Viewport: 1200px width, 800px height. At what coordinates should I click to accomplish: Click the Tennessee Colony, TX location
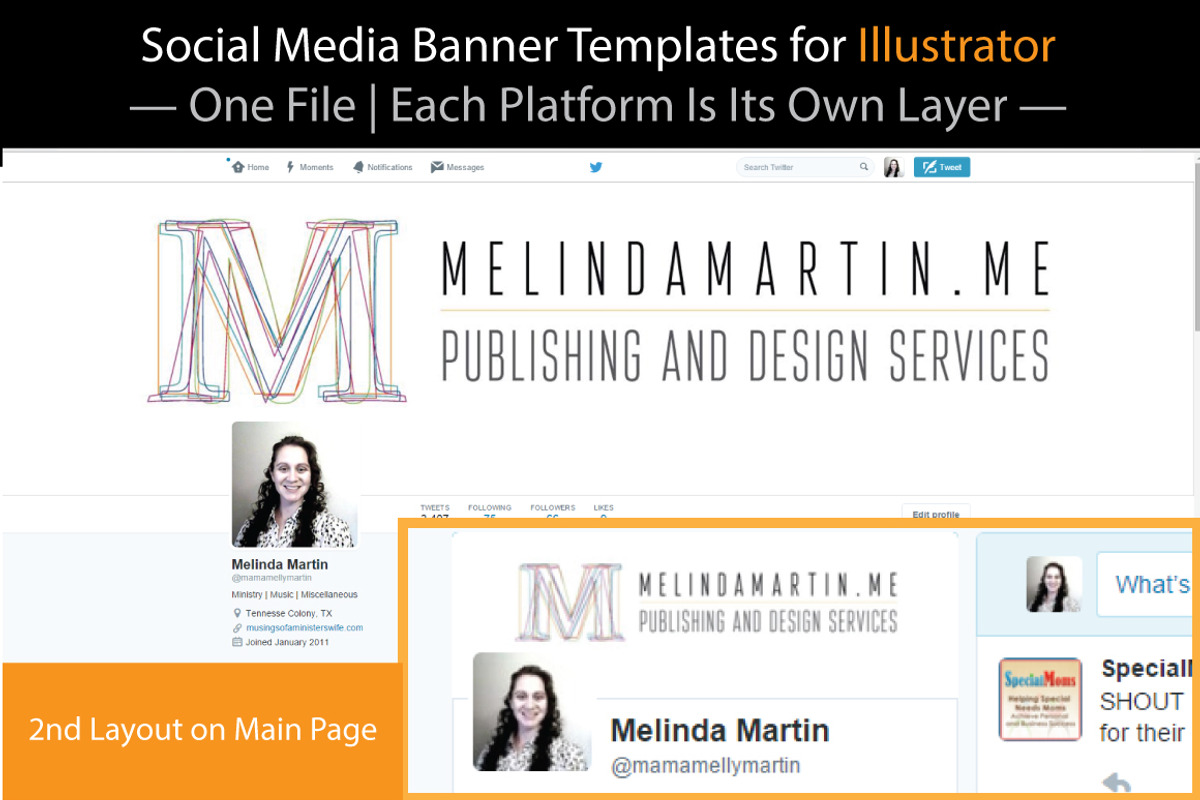pyautogui.click(x=289, y=613)
